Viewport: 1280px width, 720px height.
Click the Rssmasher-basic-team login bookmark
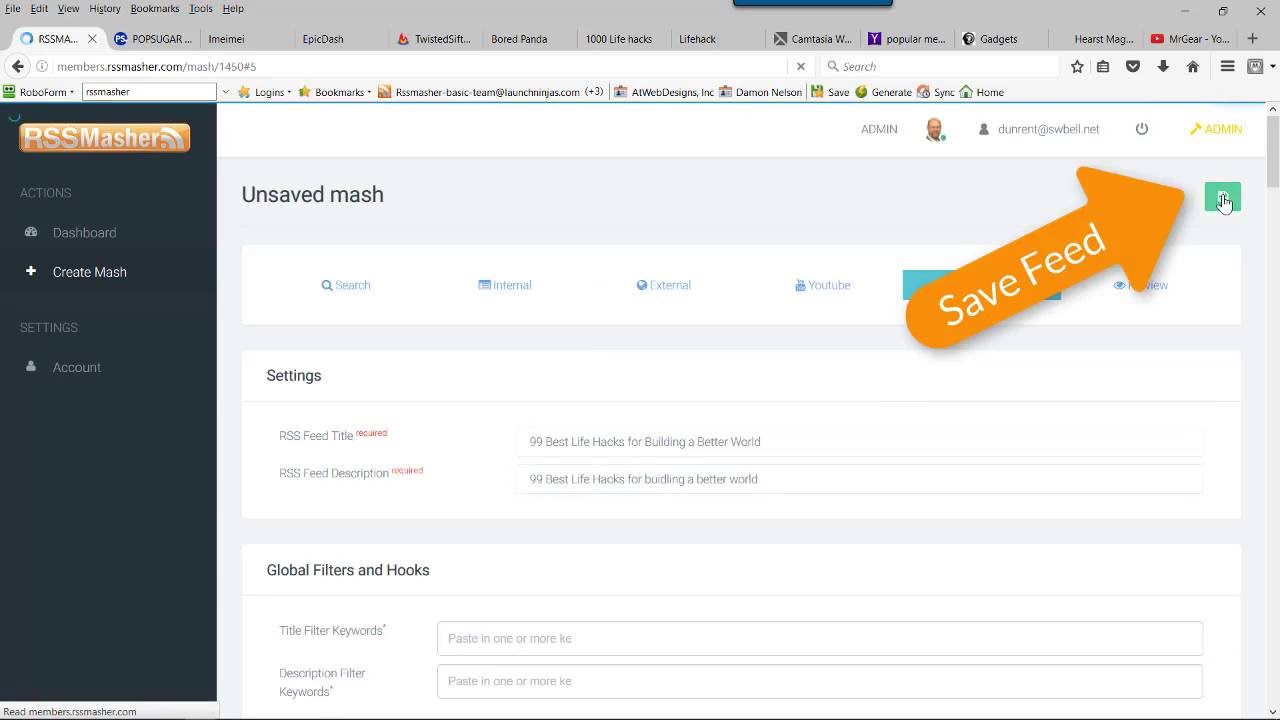[478, 92]
